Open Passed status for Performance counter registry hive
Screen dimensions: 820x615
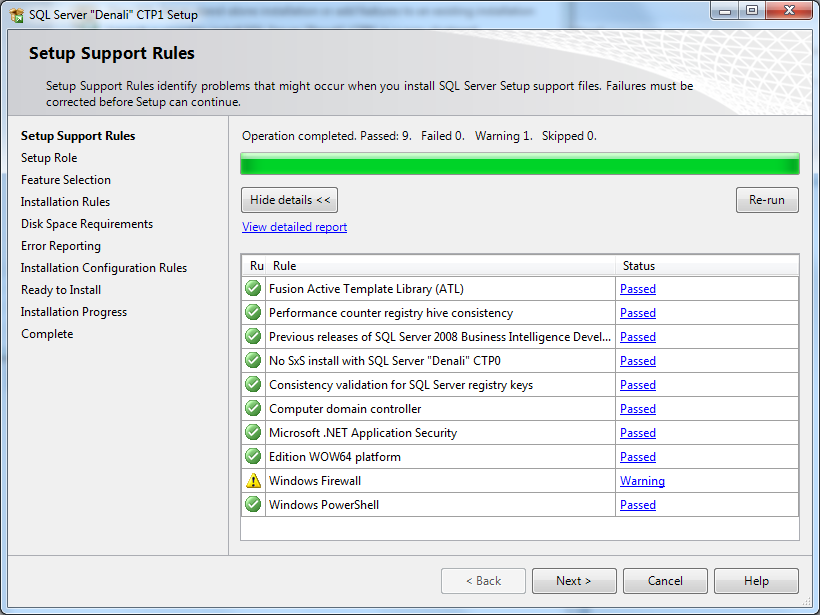pos(637,313)
